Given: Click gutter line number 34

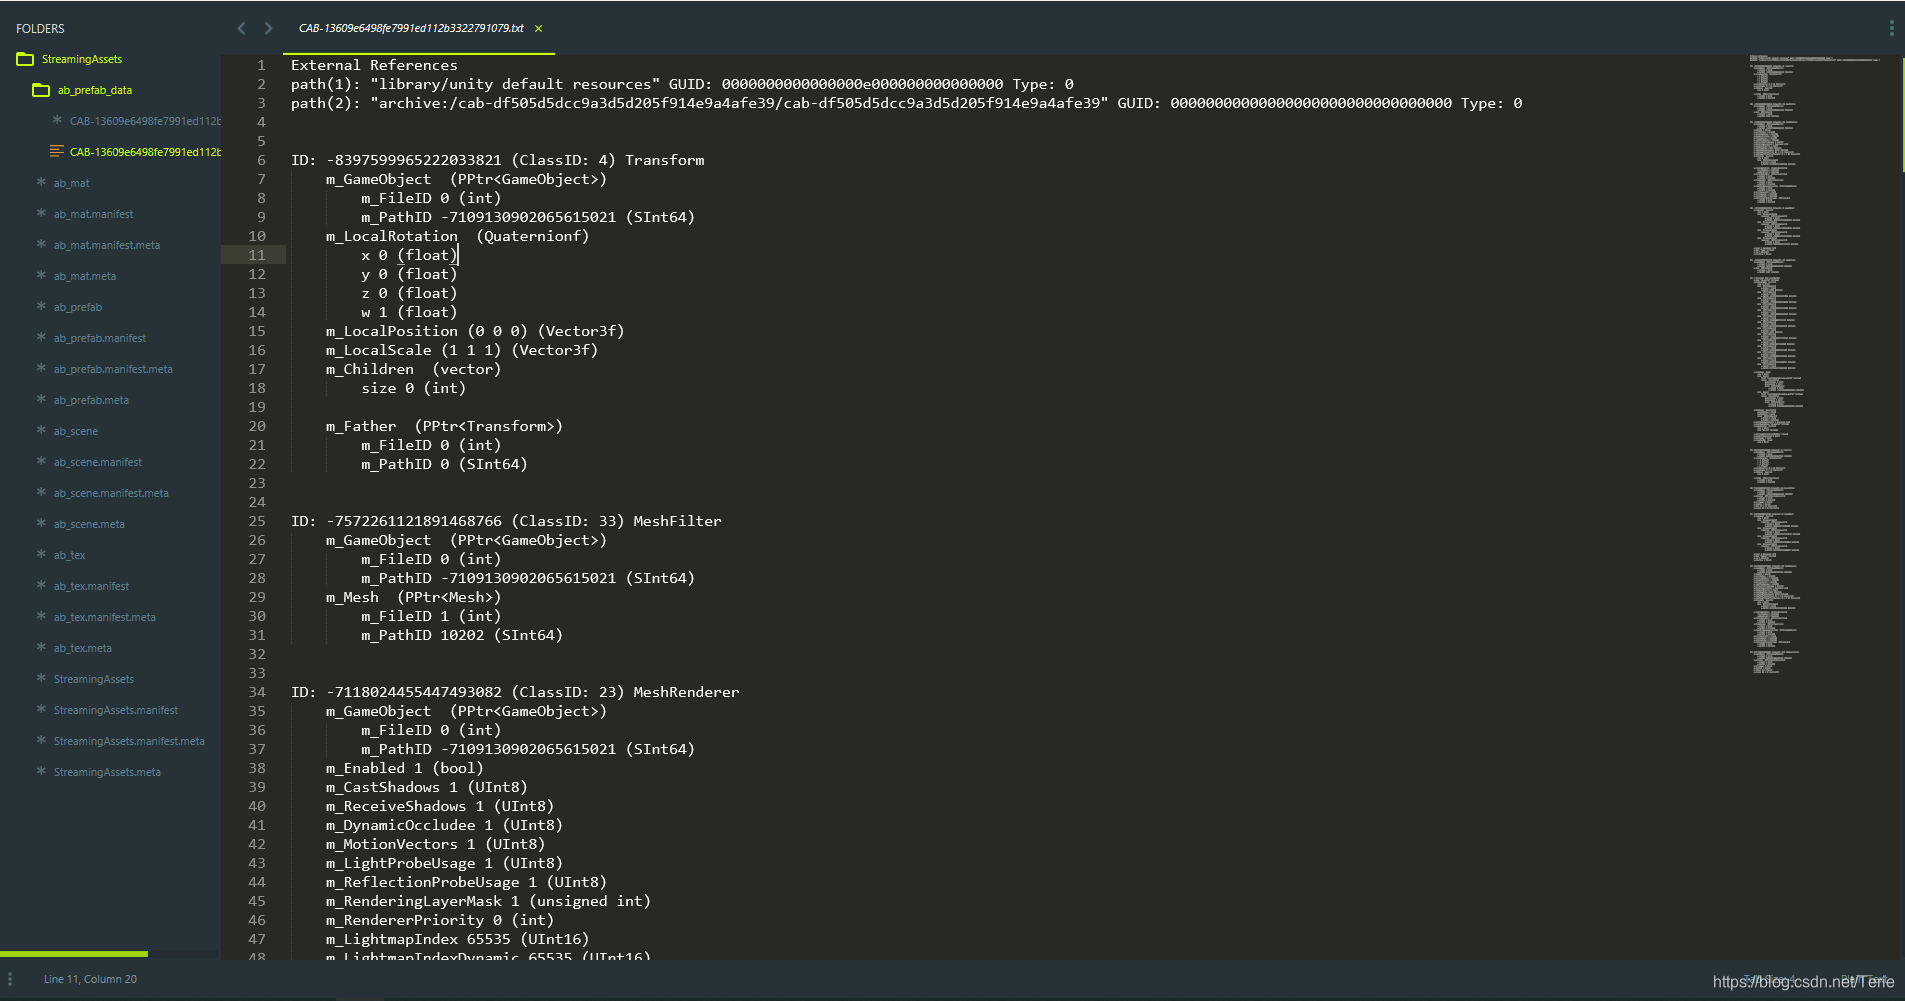Looking at the screenshot, I should pyautogui.click(x=257, y=692).
